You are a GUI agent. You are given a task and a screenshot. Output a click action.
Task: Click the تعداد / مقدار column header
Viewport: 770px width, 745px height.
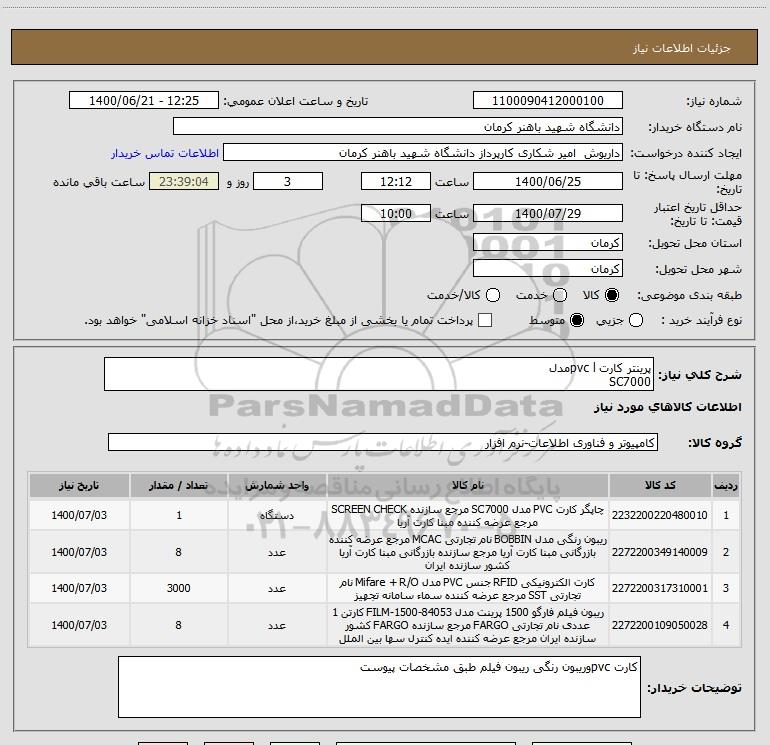point(178,486)
